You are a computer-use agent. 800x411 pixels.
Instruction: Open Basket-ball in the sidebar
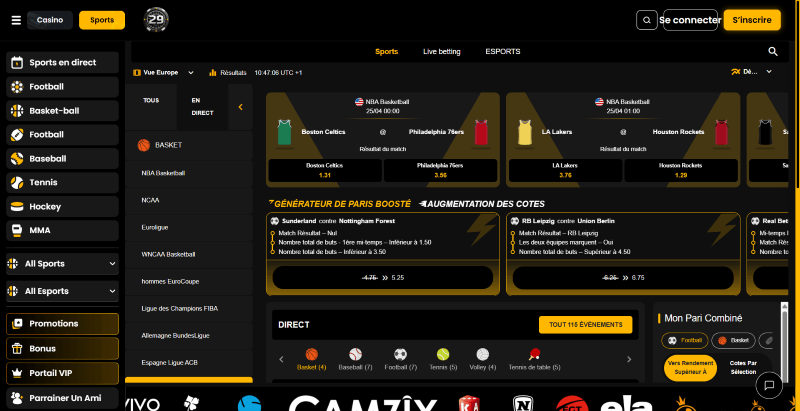point(62,111)
